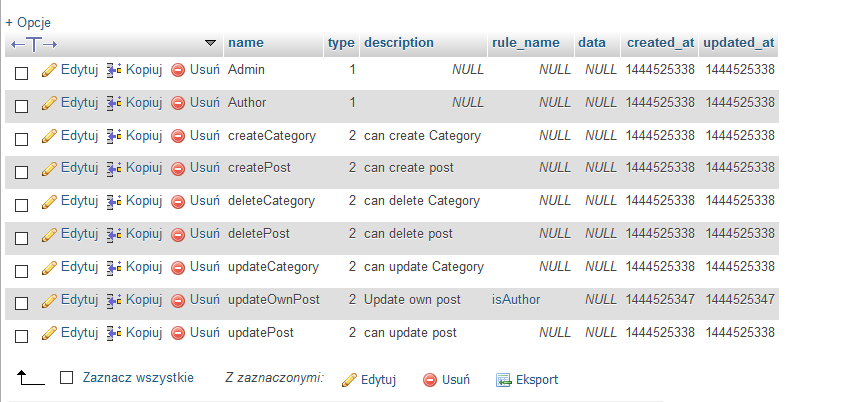Image resolution: width=860 pixels, height=402 pixels.
Task: Select the updatePost row checkbox
Action: tap(22, 336)
